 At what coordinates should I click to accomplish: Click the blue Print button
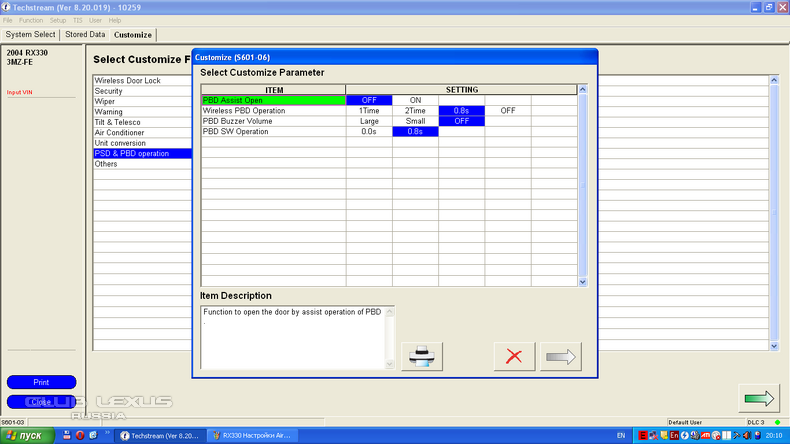[x=41, y=383]
